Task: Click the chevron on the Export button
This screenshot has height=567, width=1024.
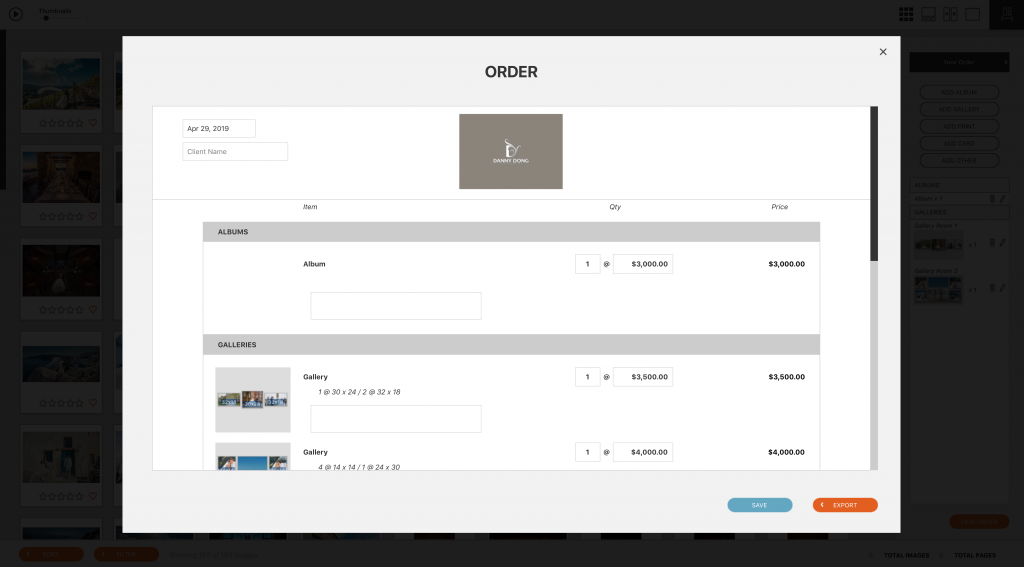Action: tap(822, 505)
